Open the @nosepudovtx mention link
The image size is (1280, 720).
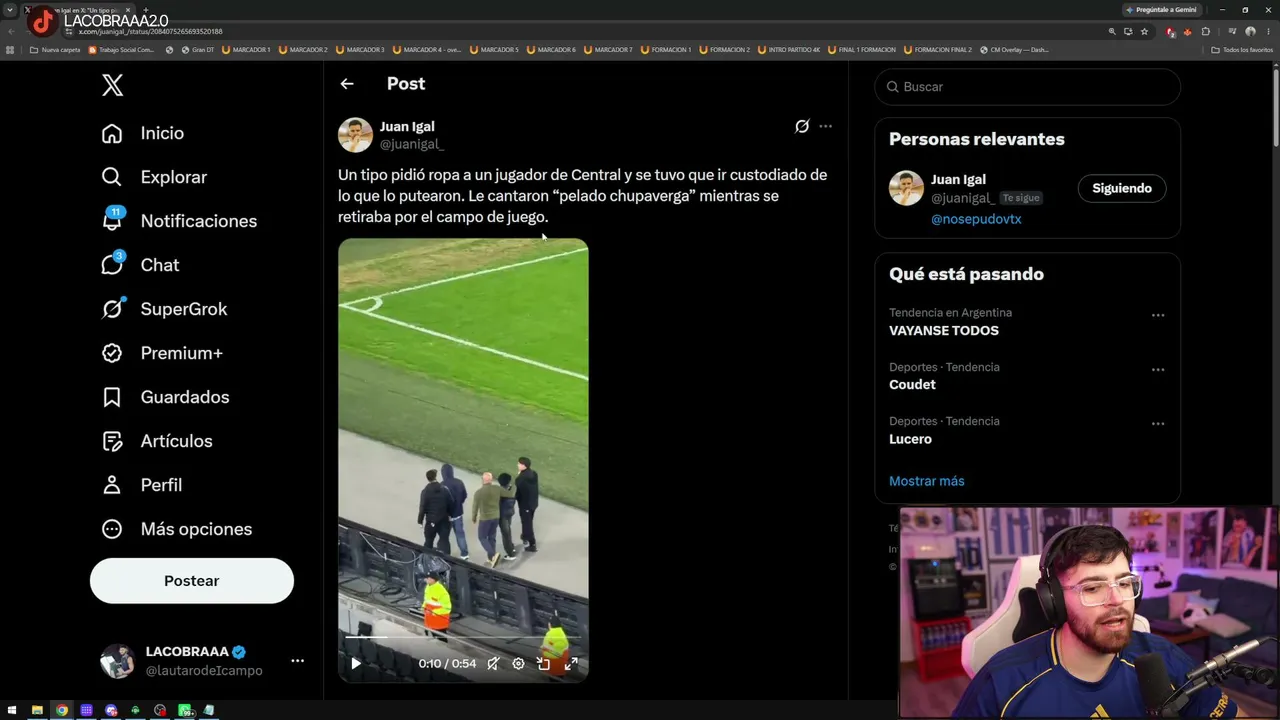coord(976,219)
